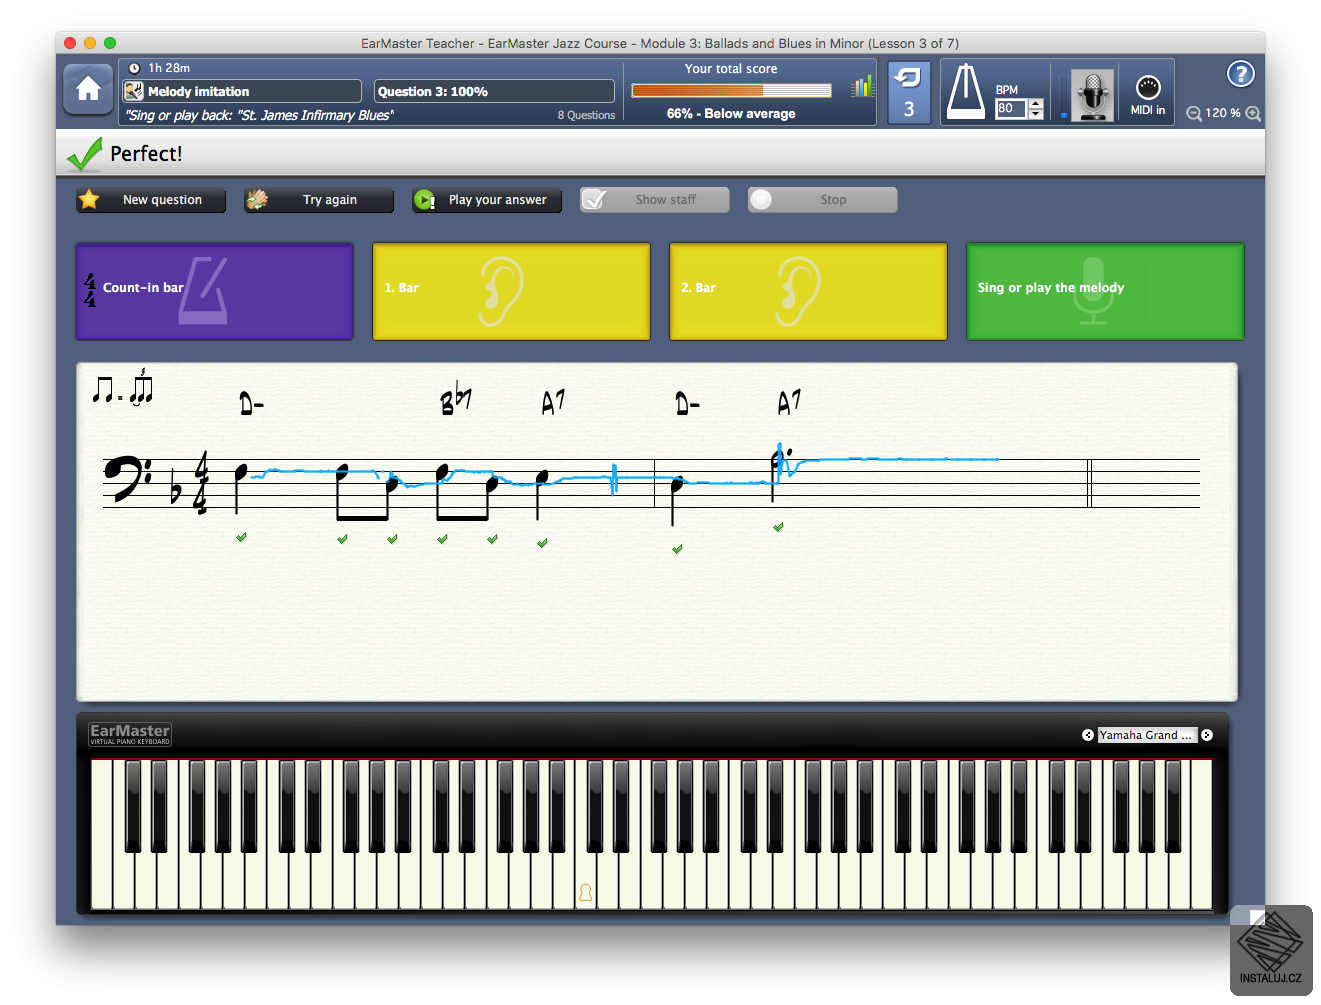Viewport: 1321px width, 1005px height.
Task: Open the help question mark icon
Action: point(1241,74)
